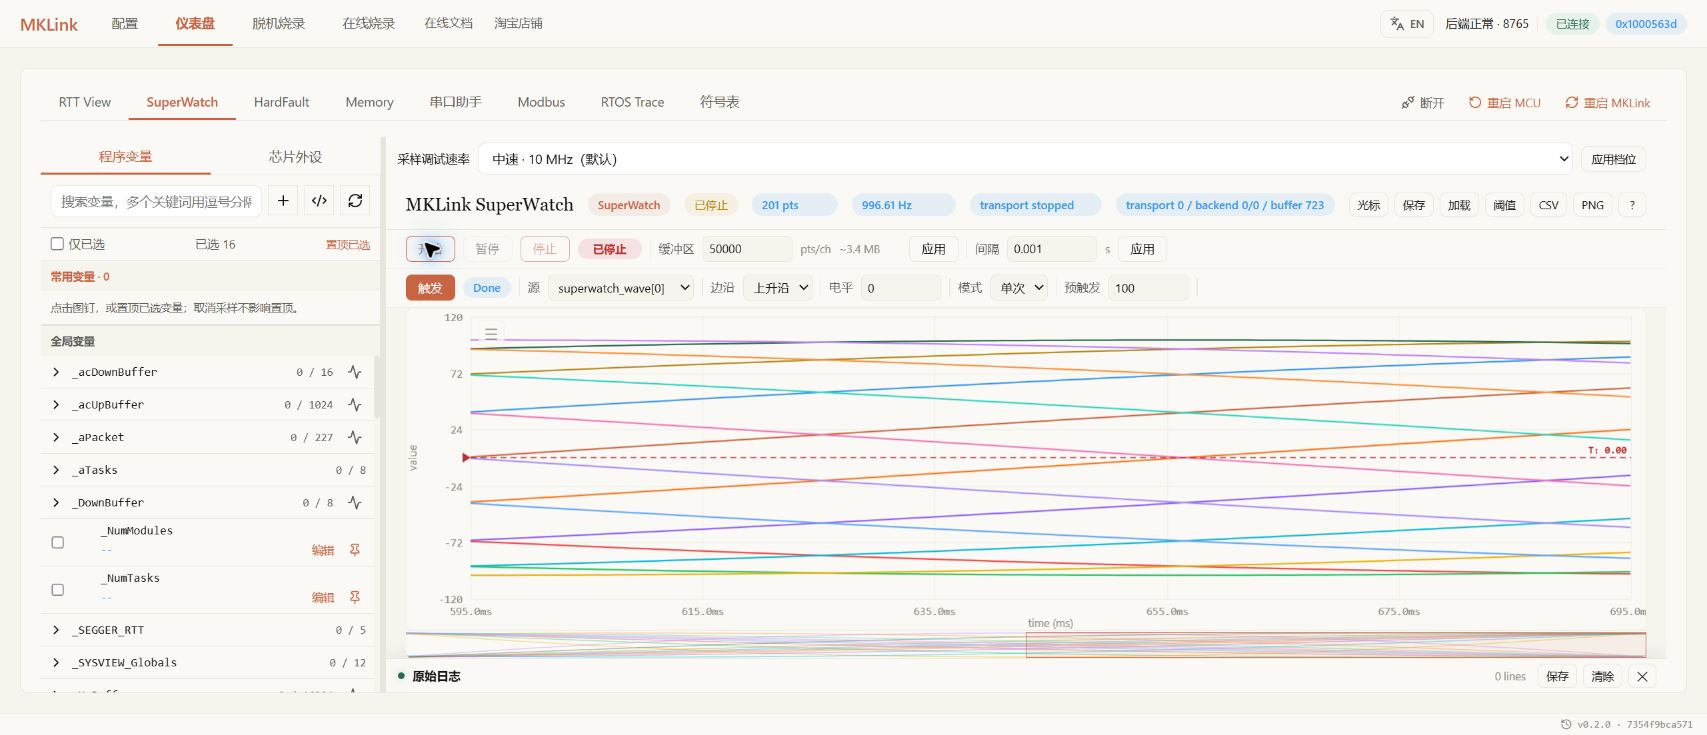The width and height of the screenshot is (1707, 735).
Task: Click the 应用档位 button
Action: (x=1613, y=159)
